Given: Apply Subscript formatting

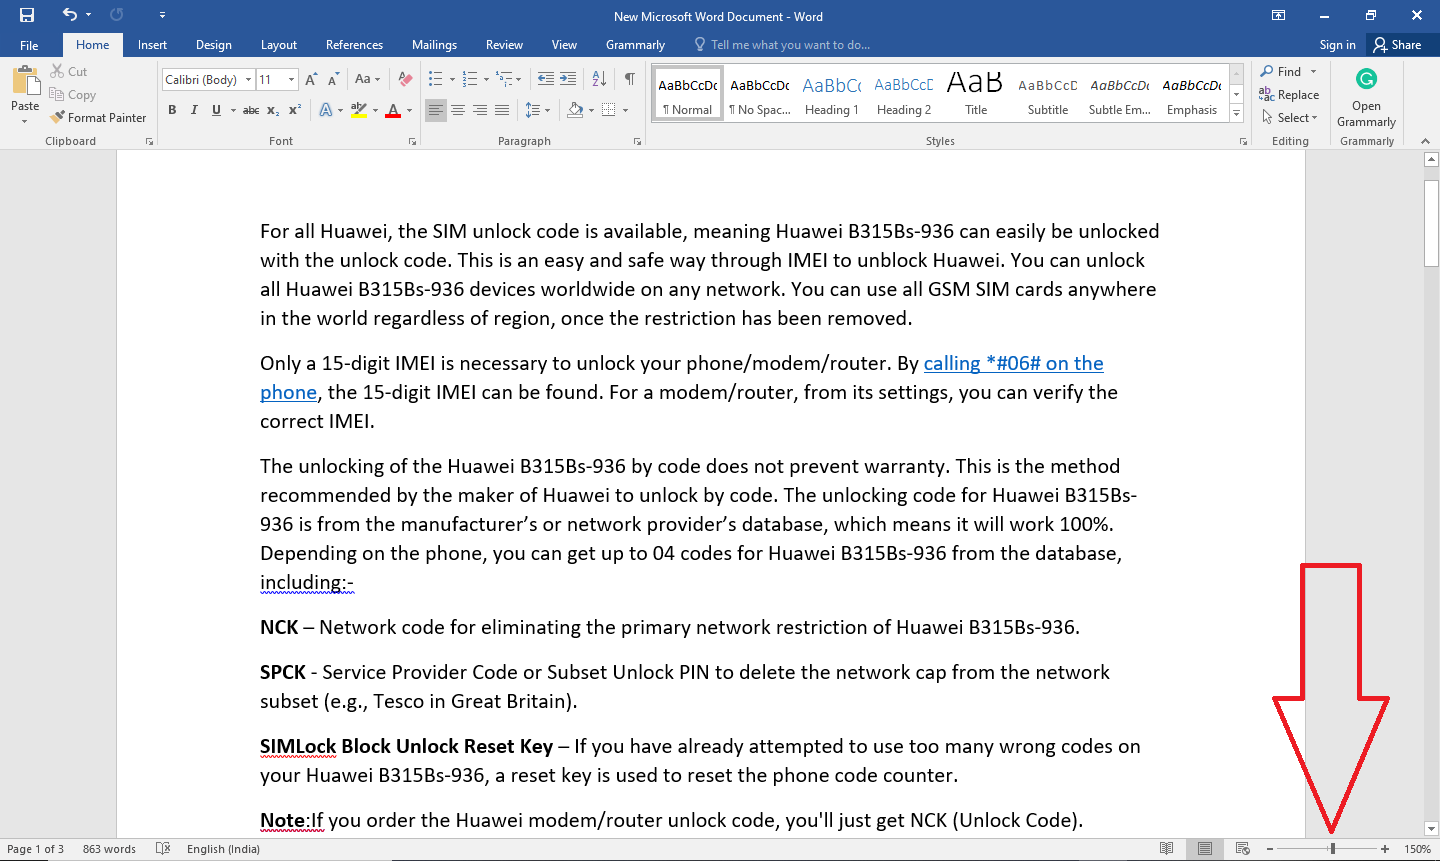Looking at the screenshot, I should pyautogui.click(x=272, y=110).
